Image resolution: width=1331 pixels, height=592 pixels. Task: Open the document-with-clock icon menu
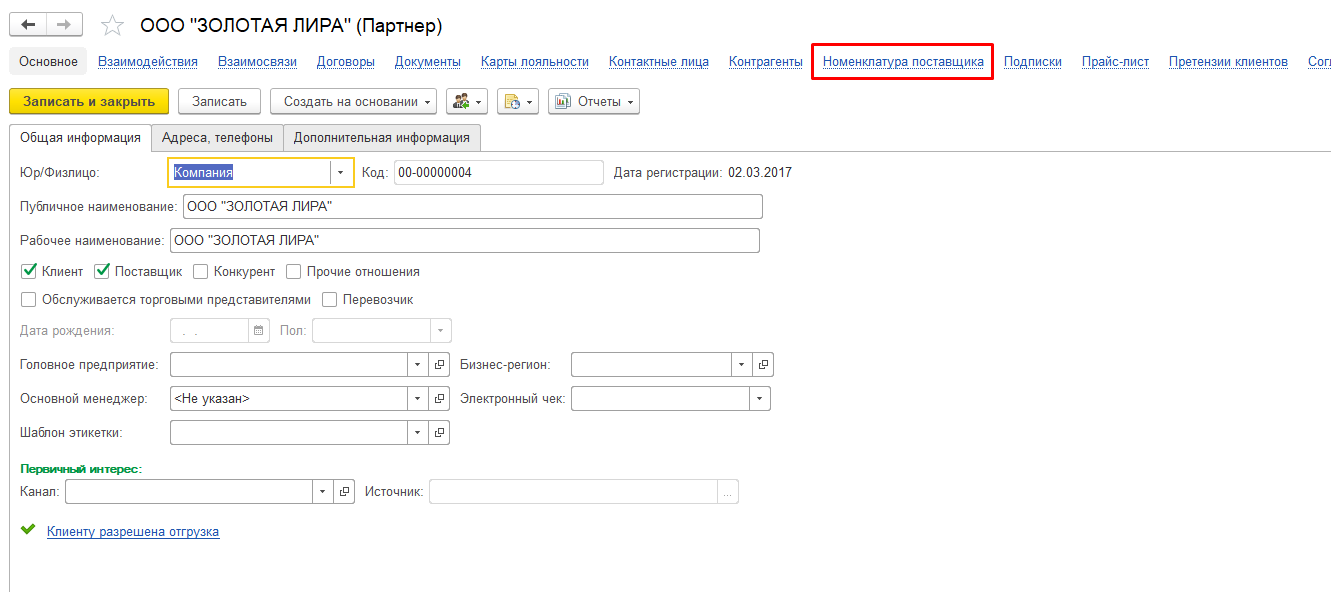click(x=517, y=101)
